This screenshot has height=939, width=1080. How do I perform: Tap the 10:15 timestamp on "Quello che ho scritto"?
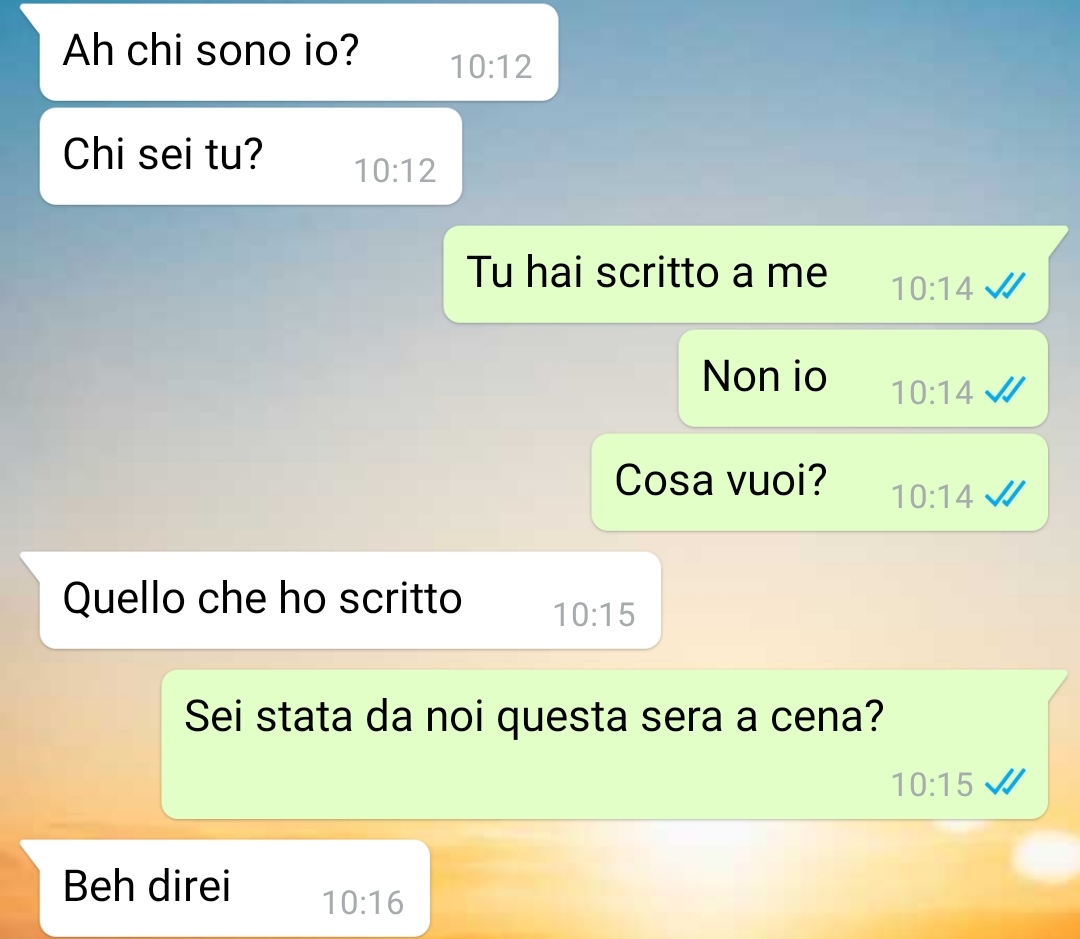tap(594, 615)
